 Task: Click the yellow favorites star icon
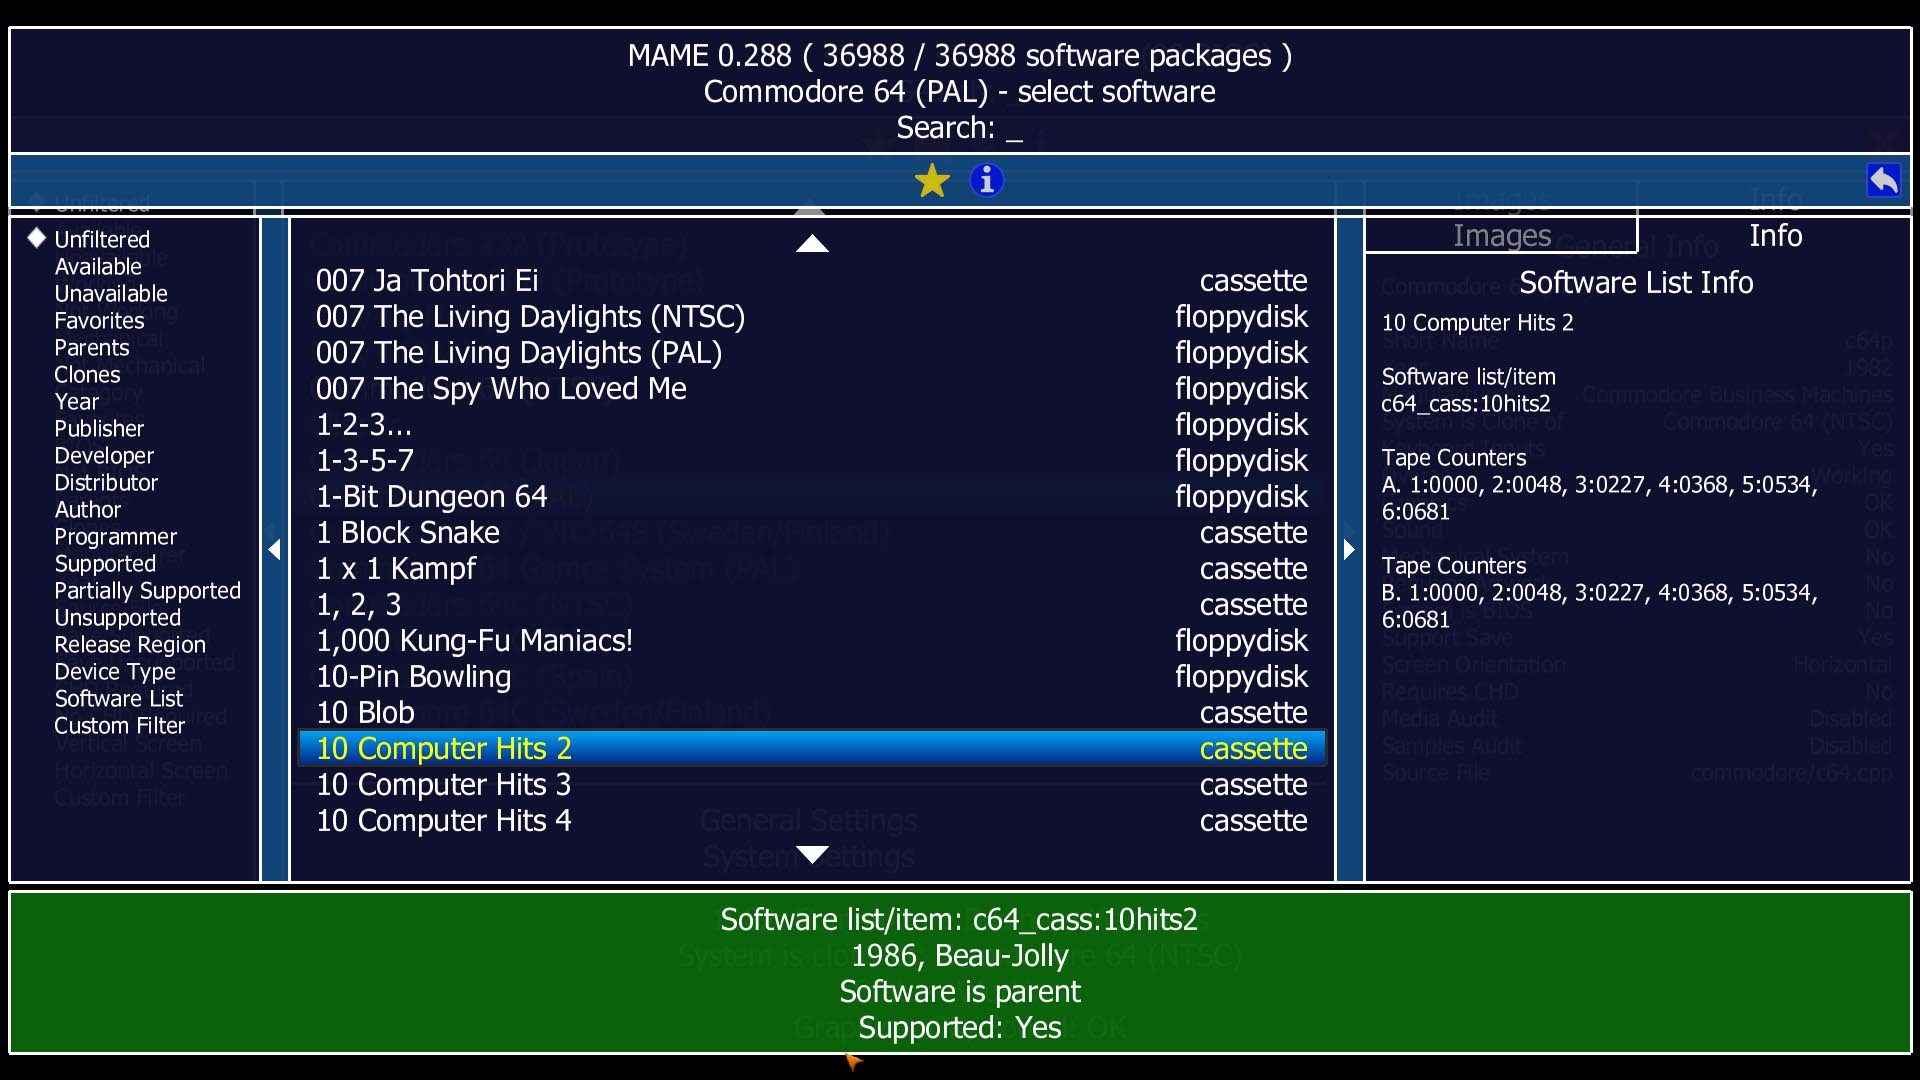(932, 181)
